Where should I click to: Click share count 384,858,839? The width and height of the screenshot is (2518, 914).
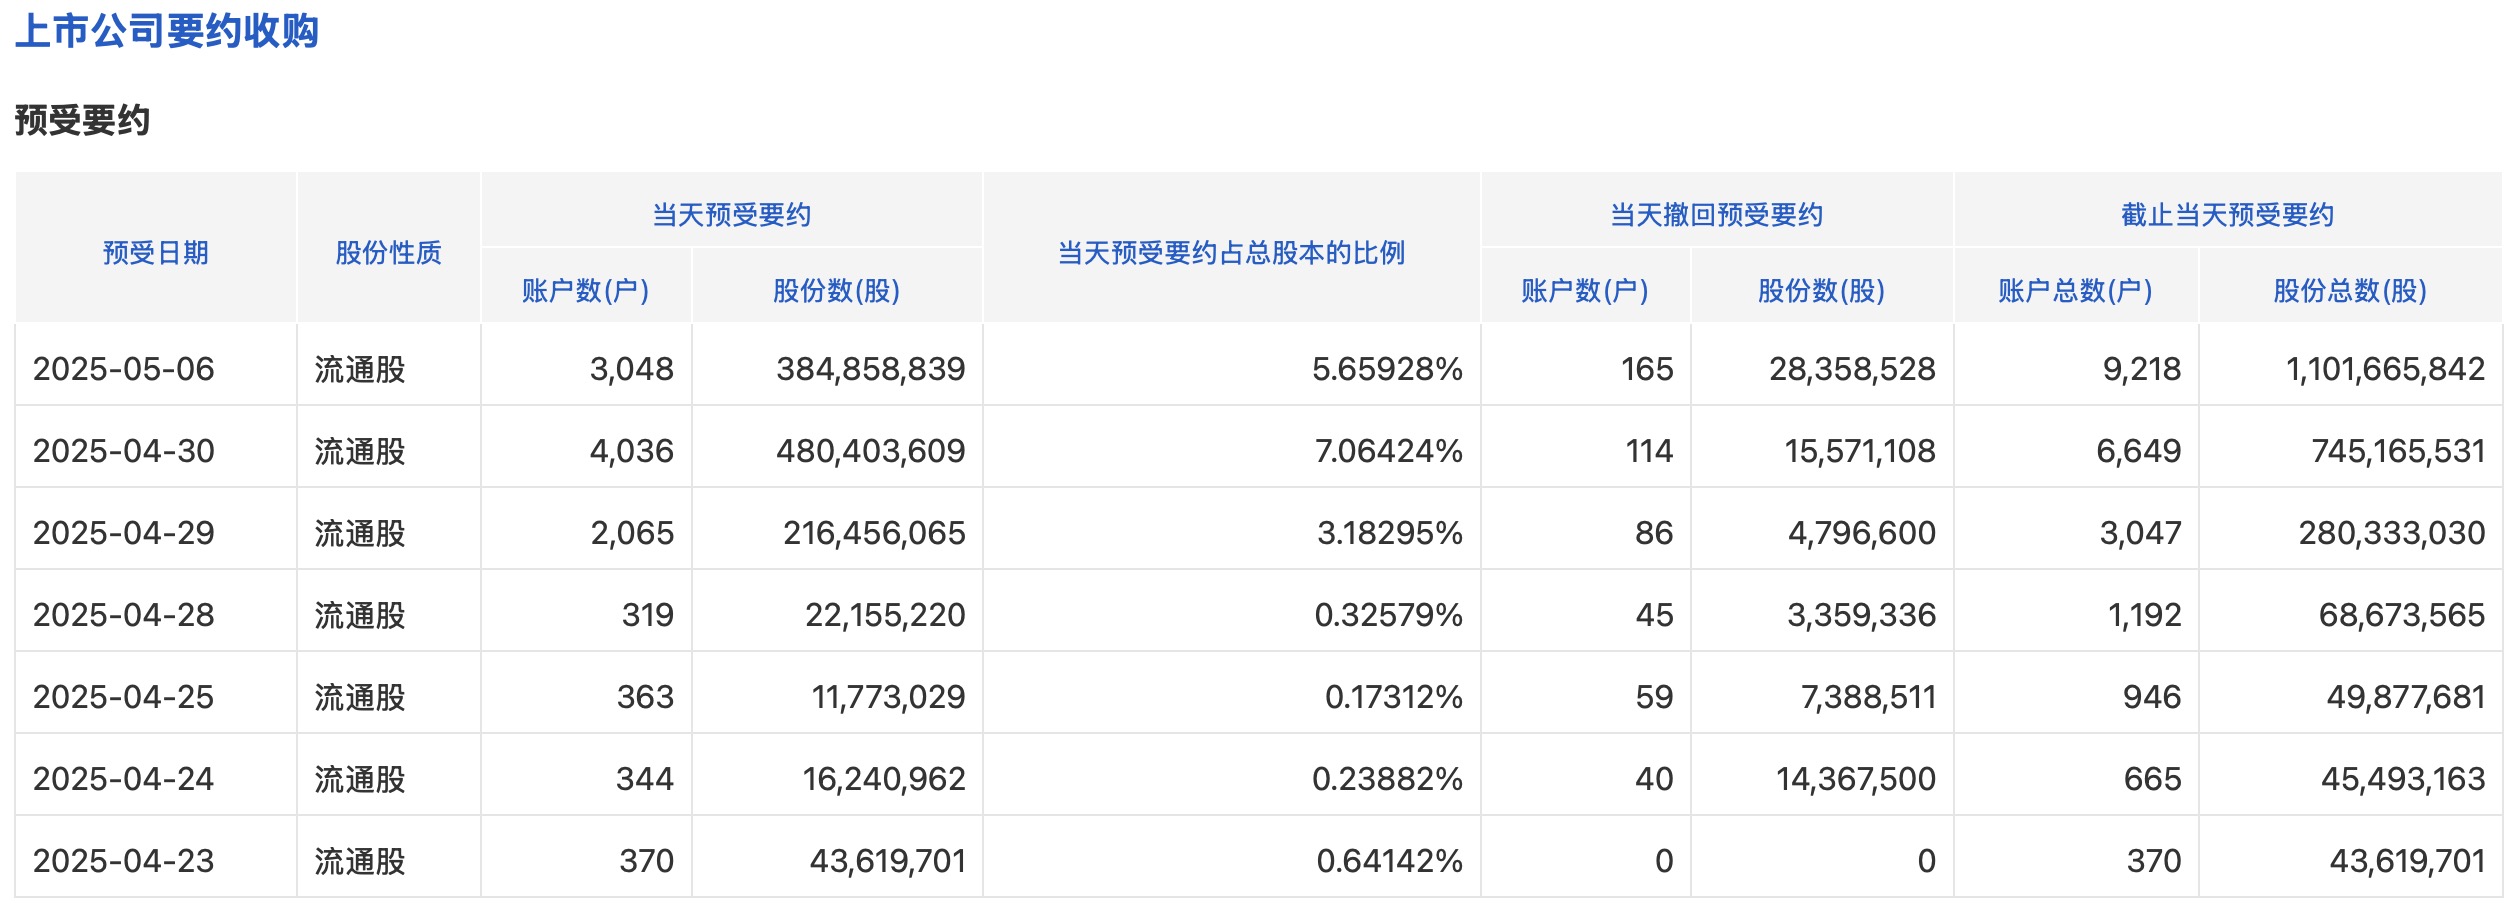click(x=871, y=369)
